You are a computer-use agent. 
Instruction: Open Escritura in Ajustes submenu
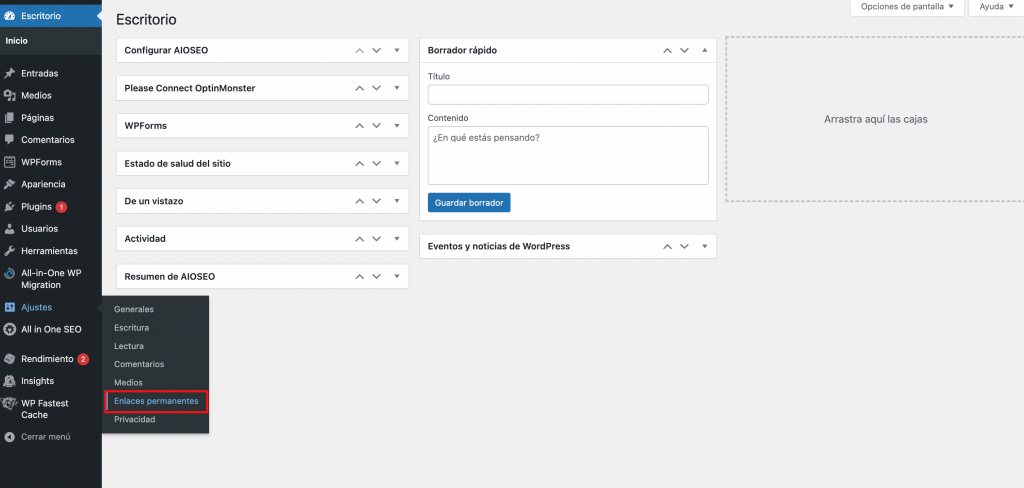tap(131, 327)
